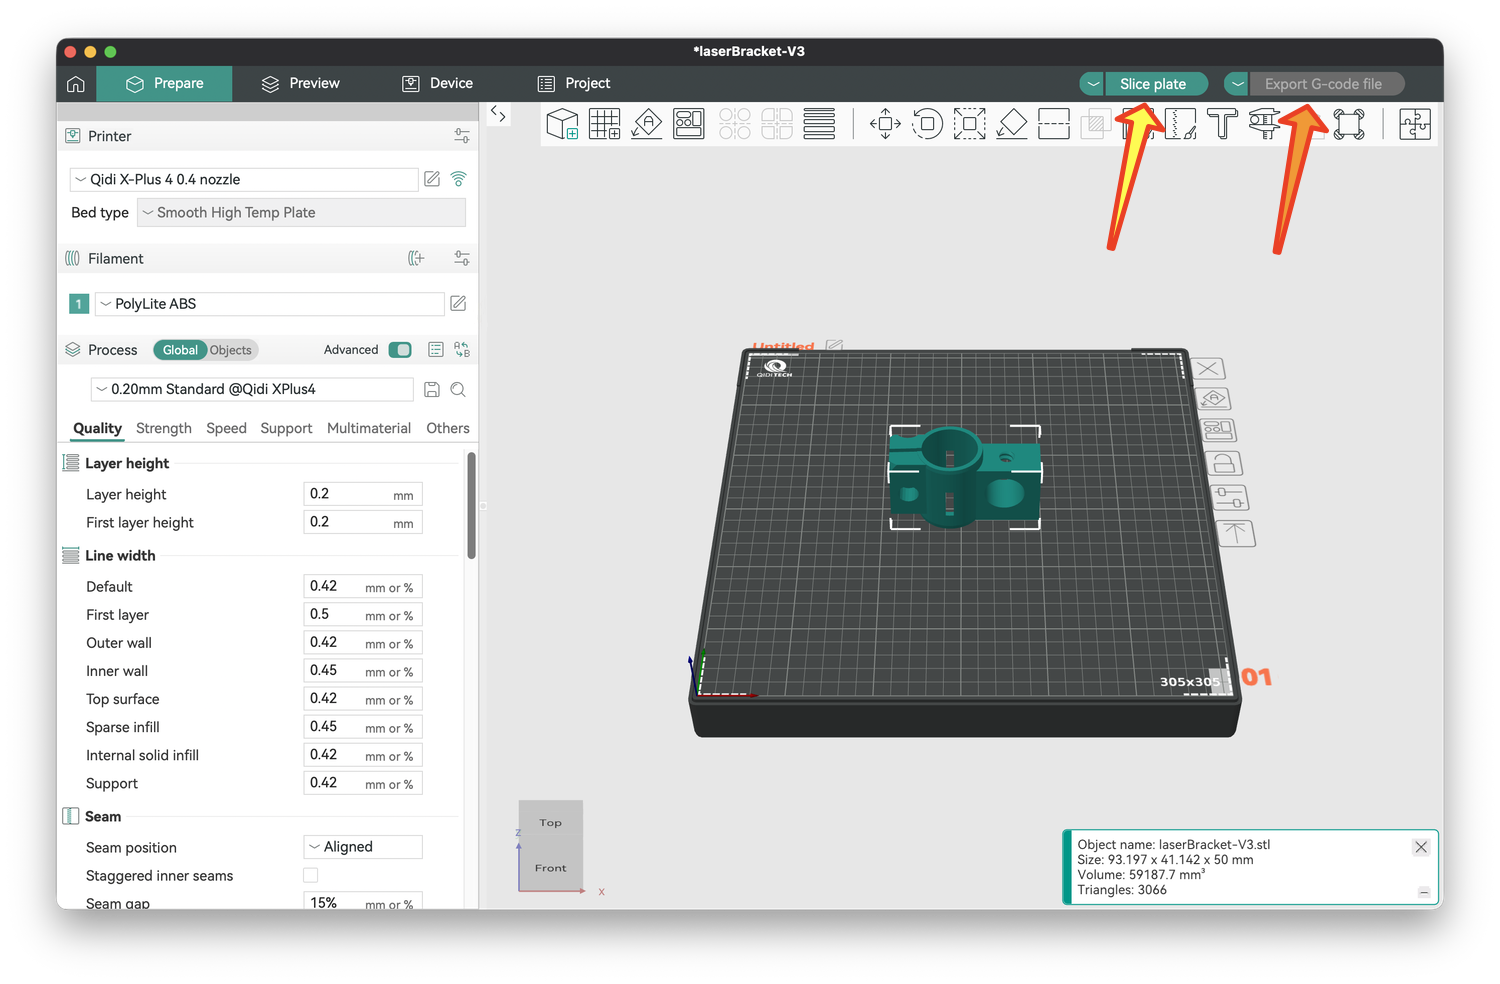1500x984 pixels.
Task: Click the Assembly view puzzle icon
Action: point(1414,124)
